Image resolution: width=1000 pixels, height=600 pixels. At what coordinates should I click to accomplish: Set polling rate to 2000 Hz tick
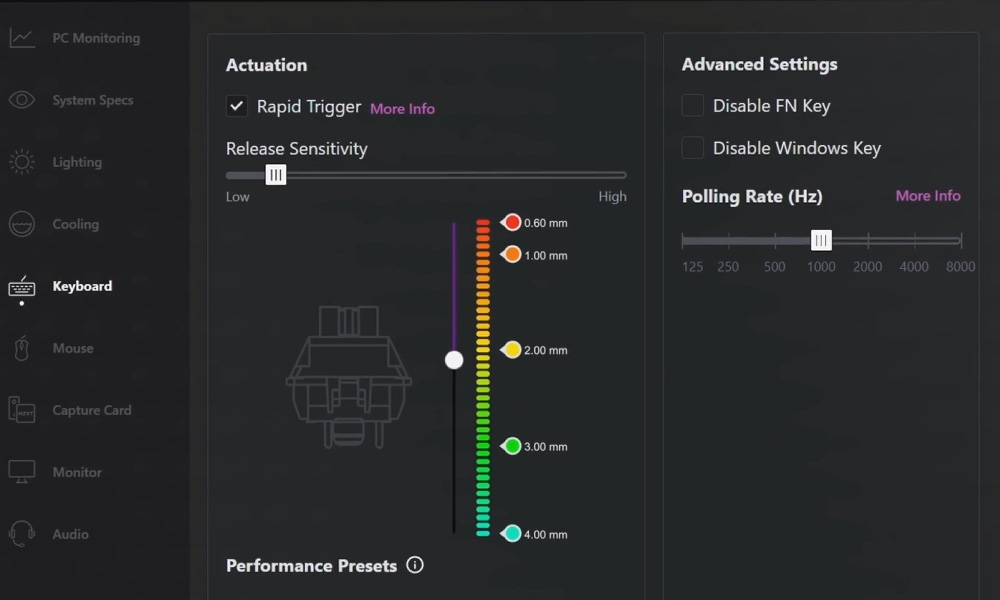pyautogui.click(x=868, y=240)
